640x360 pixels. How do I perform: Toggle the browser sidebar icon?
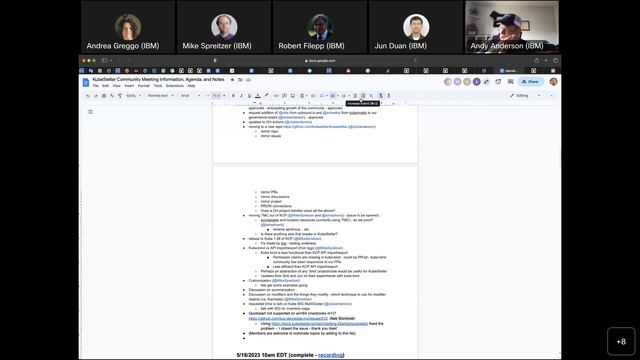tap(104, 60)
